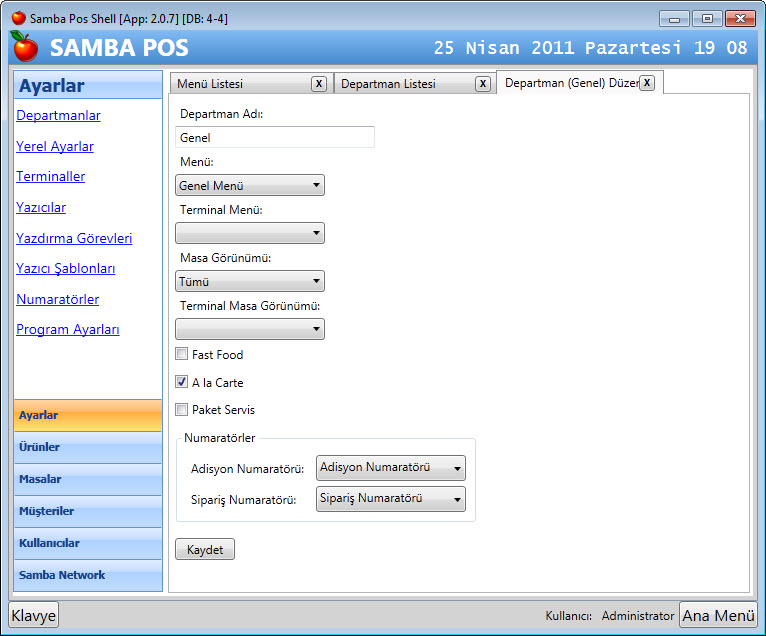Open the Adisyon Numaratörü combo box
Viewport: 766px width, 636px height.
coord(390,468)
